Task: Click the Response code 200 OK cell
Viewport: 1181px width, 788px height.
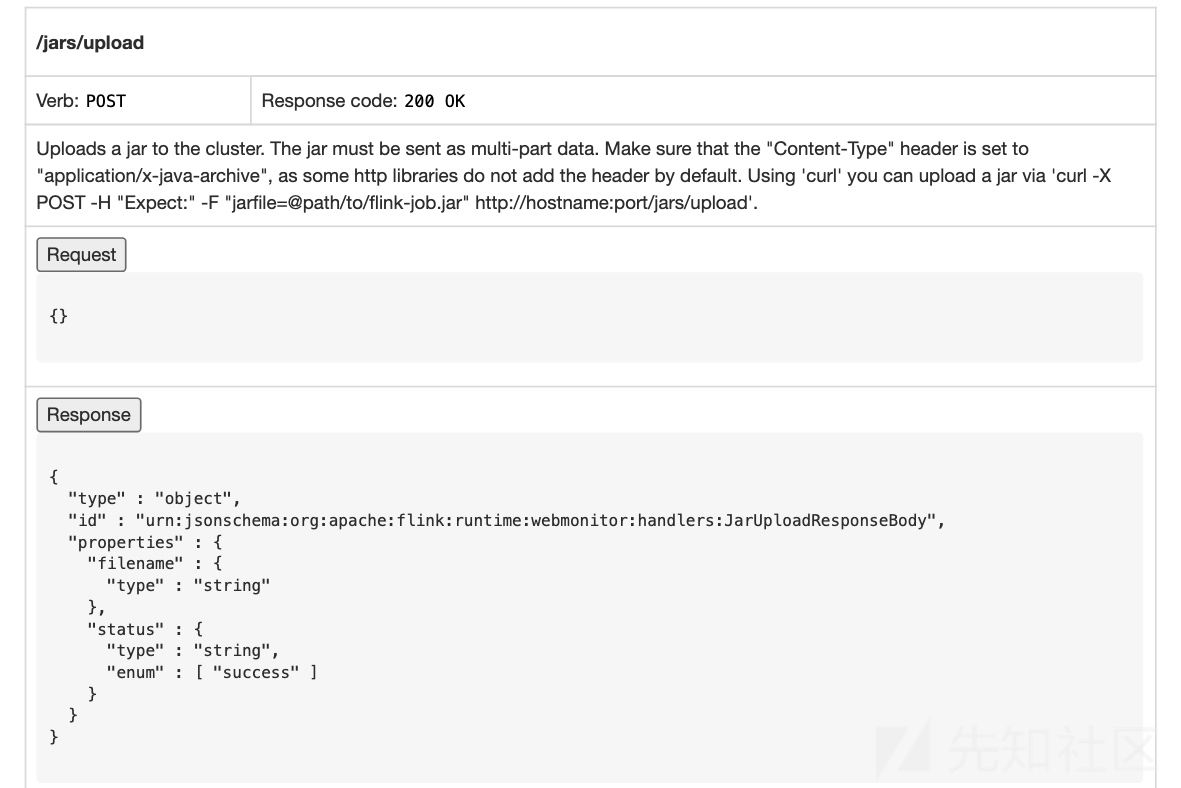Action: pos(703,101)
